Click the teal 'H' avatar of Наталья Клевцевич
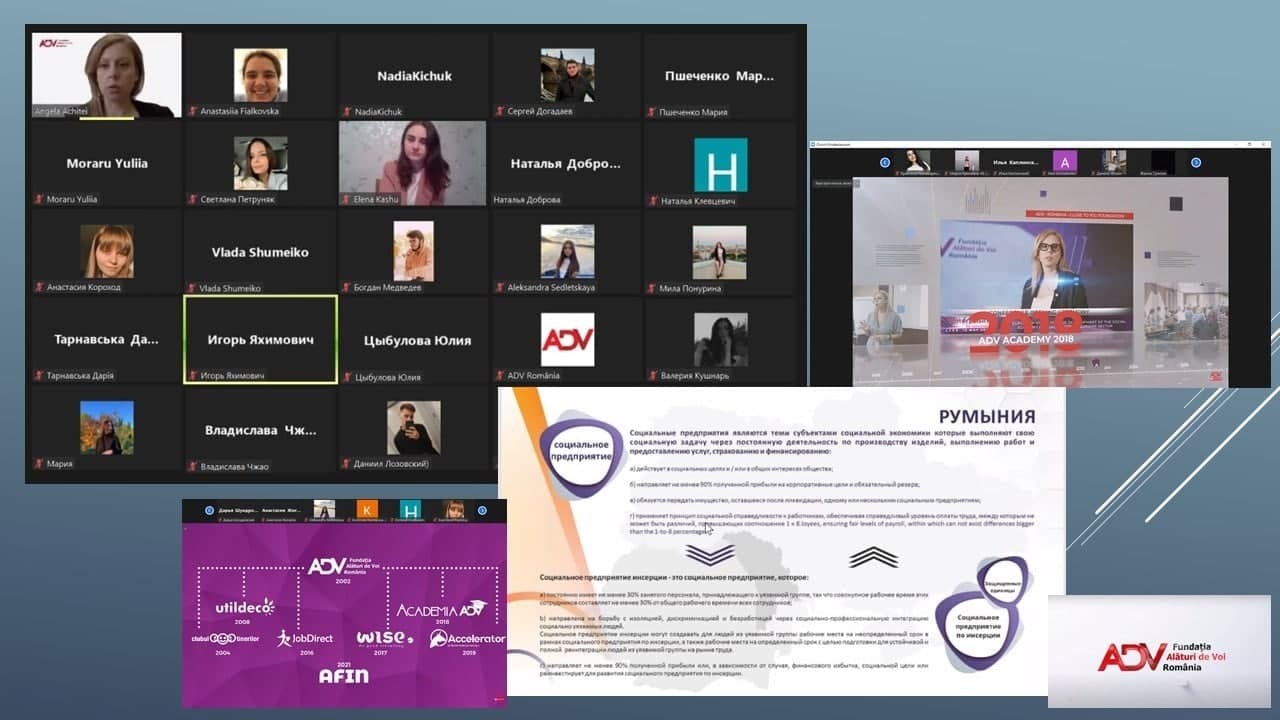The height and width of the screenshot is (720, 1280). pyautogui.click(x=720, y=165)
